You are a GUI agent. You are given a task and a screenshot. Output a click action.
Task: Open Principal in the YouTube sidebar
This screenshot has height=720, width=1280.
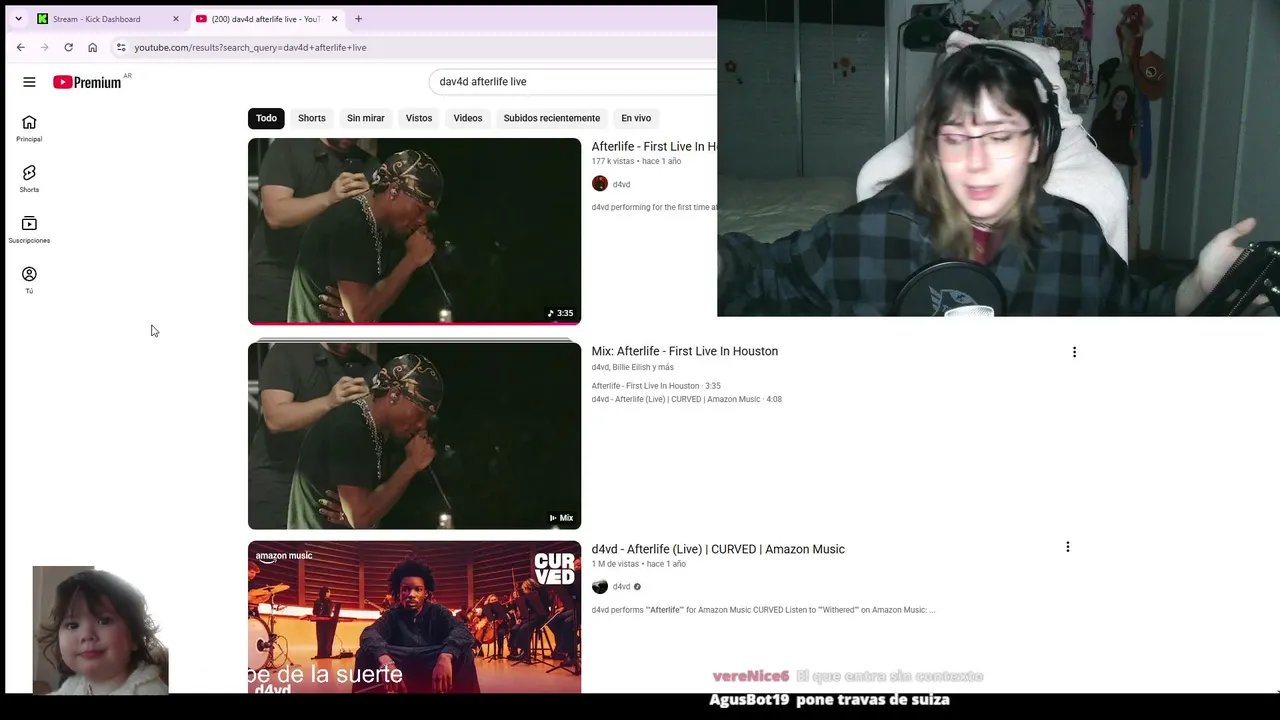click(29, 128)
